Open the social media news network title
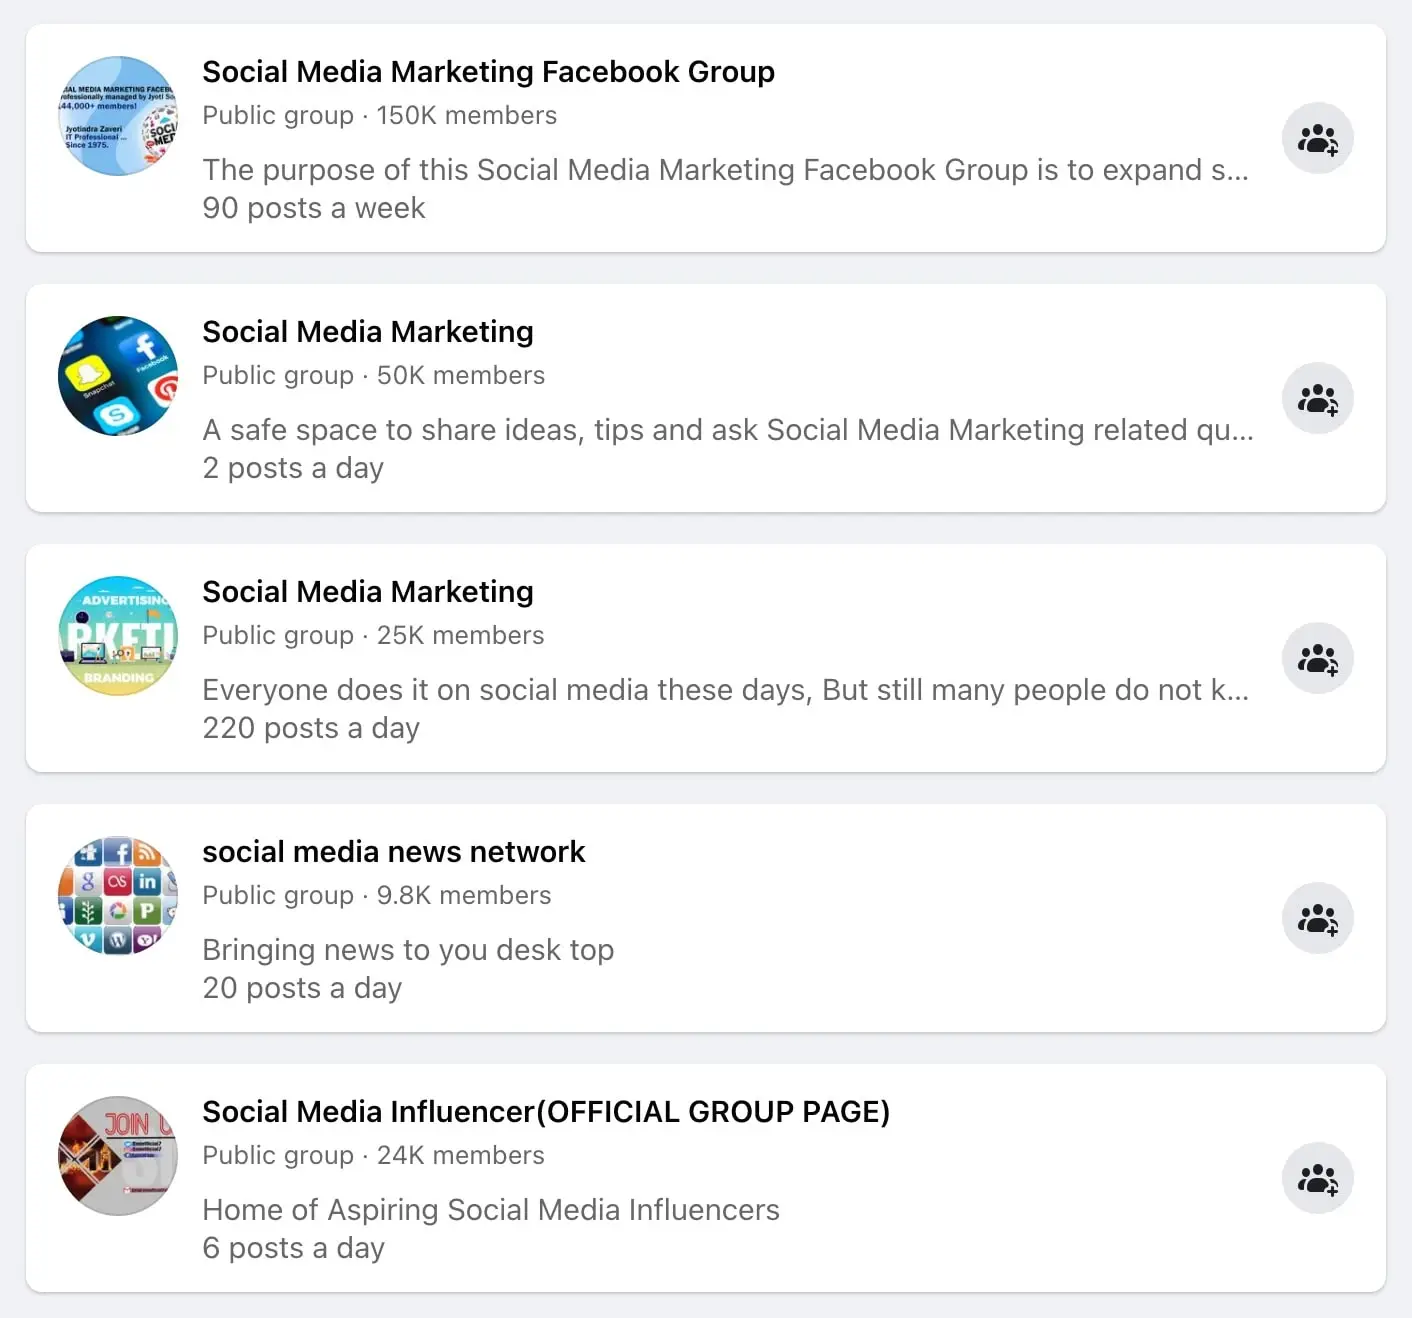This screenshot has width=1412, height=1318. tap(393, 852)
